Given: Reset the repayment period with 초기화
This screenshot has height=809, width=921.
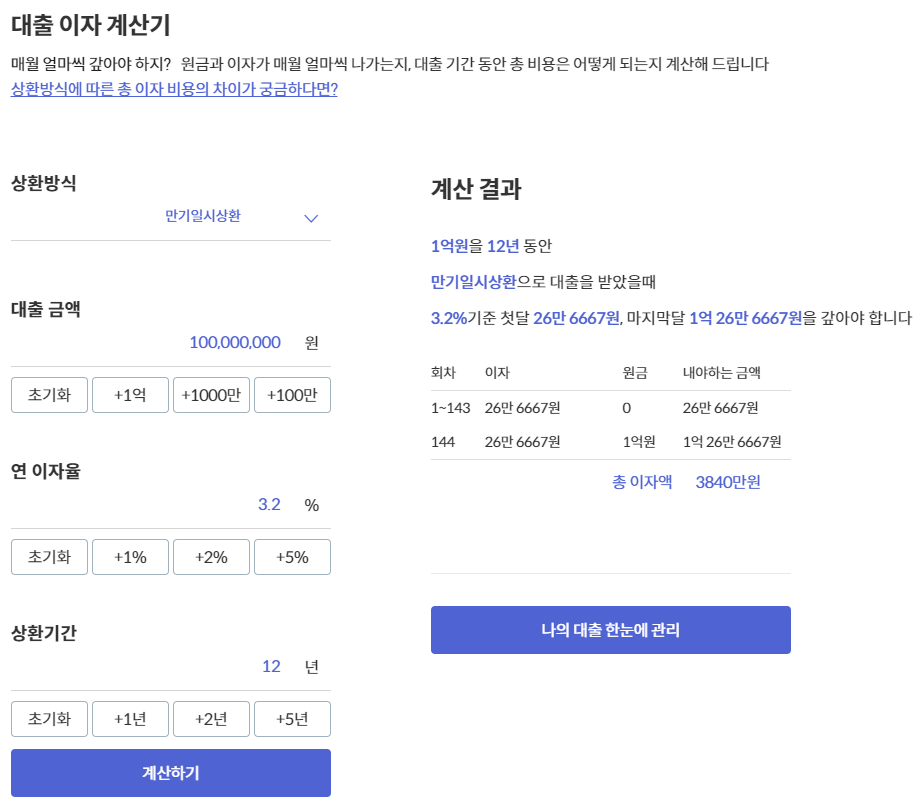Looking at the screenshot, I should pos(49,719).
